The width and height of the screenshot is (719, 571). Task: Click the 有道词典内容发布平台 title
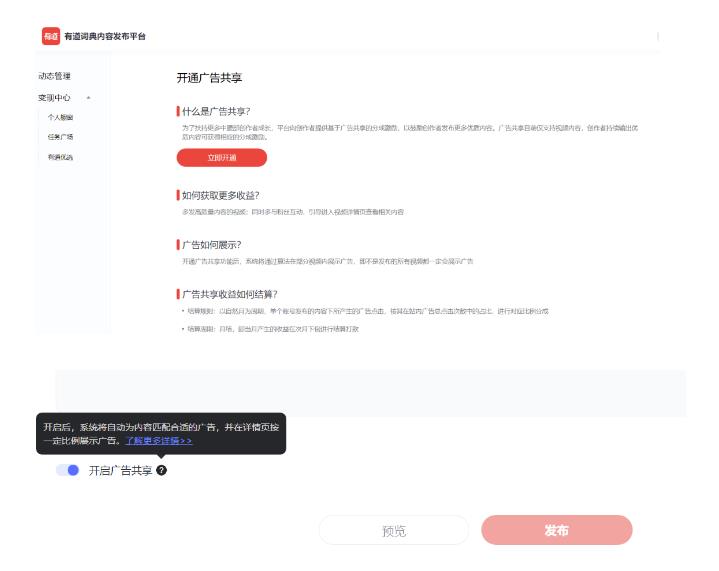105,36
